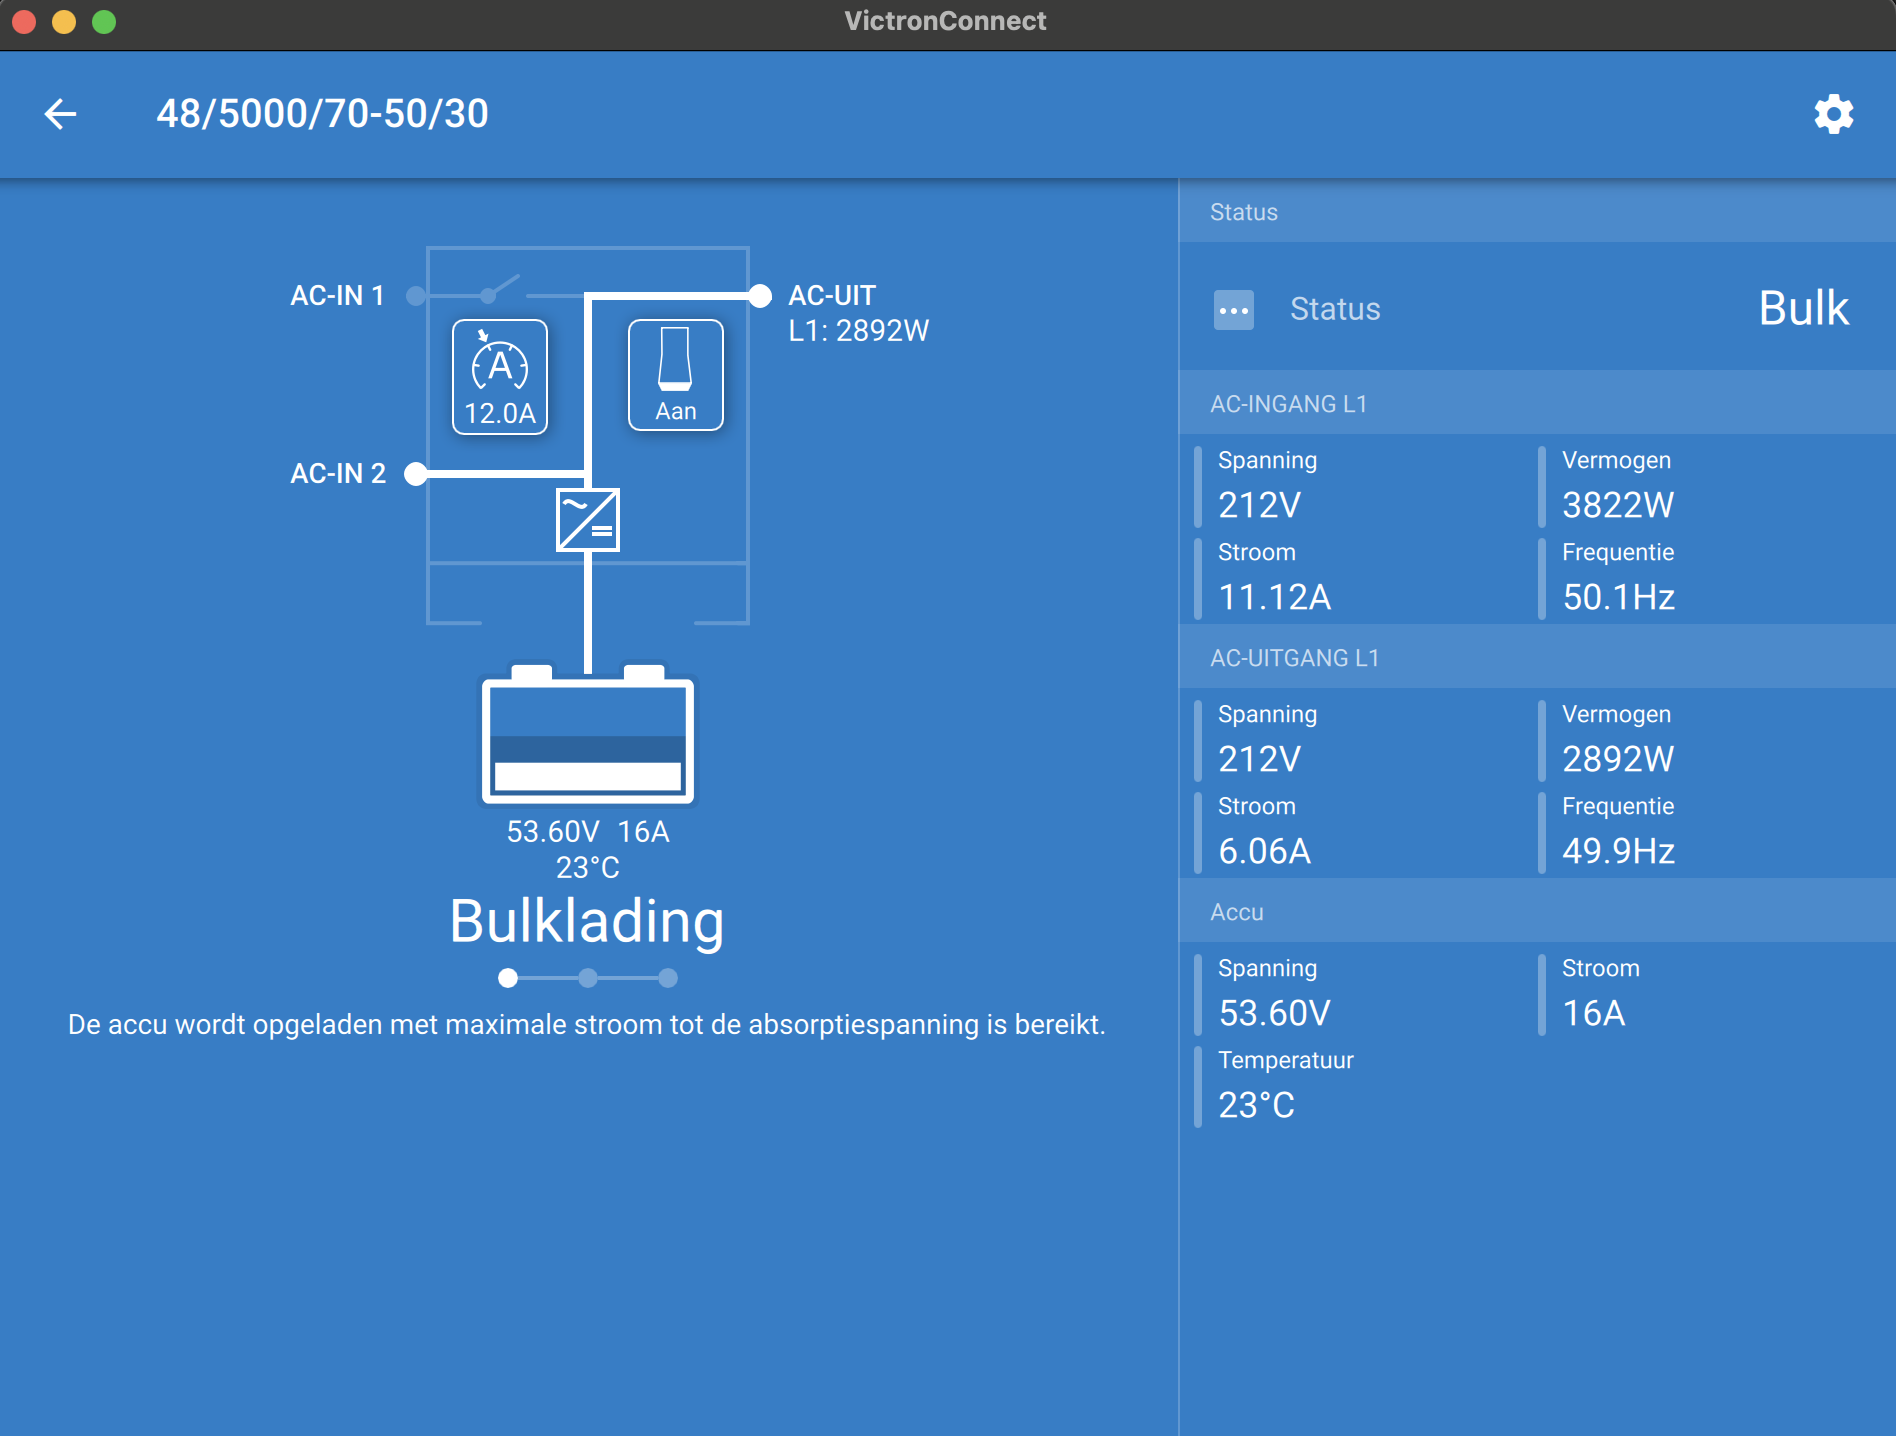Click the AC-IN 1 label
Screen dimensions: 1896x1436
[x=337, y=296]
